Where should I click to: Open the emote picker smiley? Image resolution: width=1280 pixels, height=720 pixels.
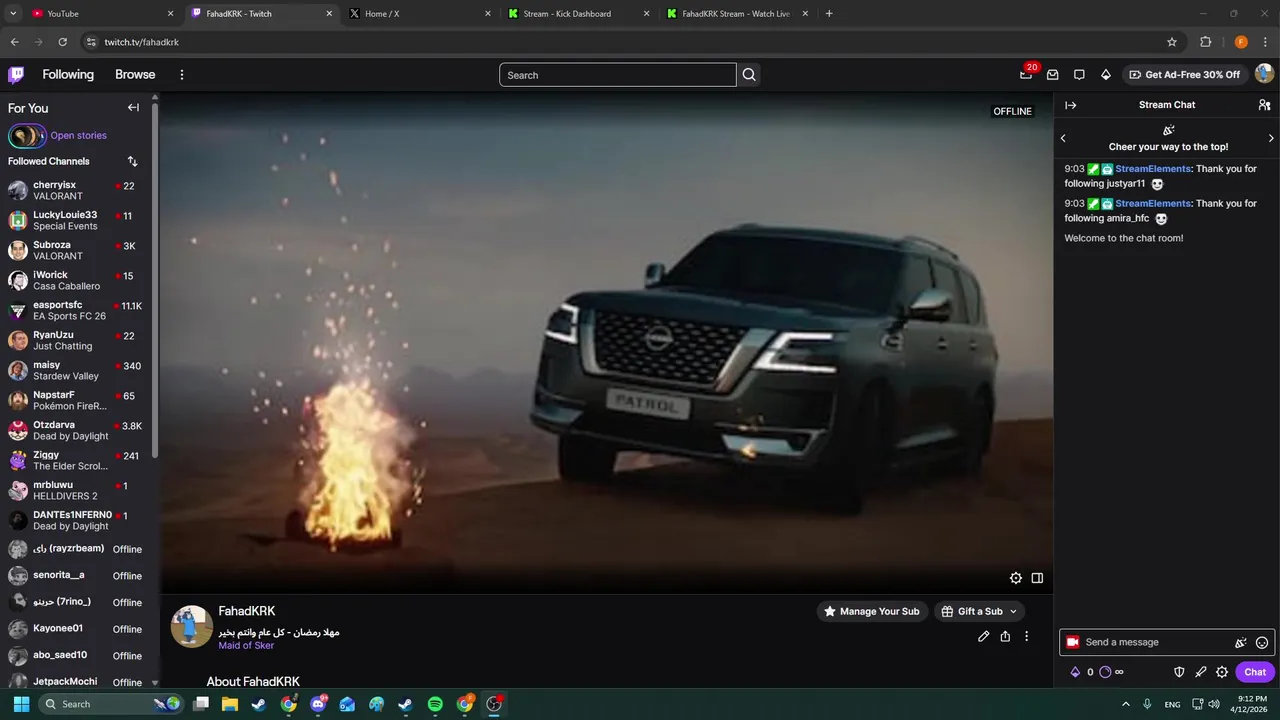[x=1262, y=643]
